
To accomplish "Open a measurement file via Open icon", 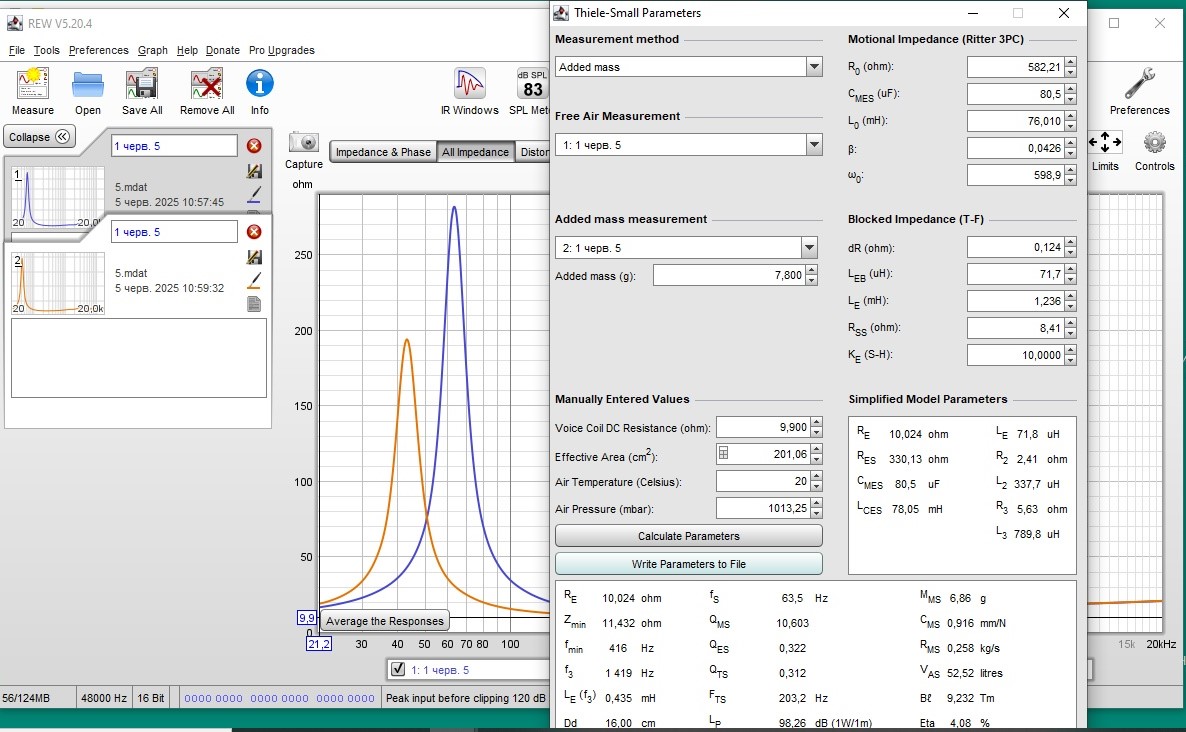I will (88, 86).
